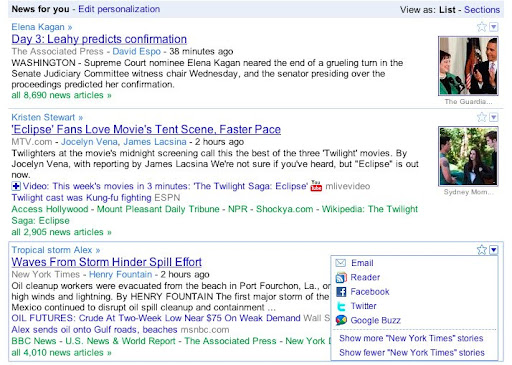Collapse the Tropical storm Alex share dropdown

(x=494, y=250)
